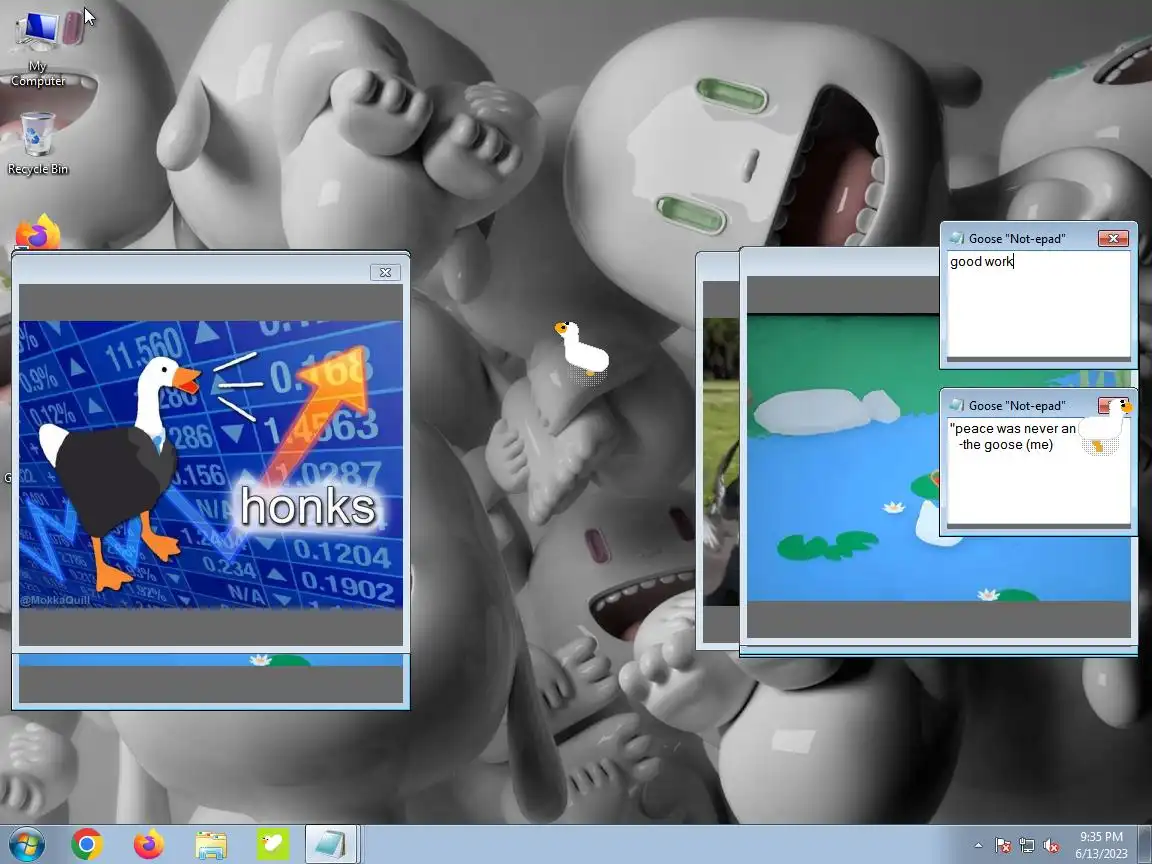
Task: Activate the notepad window taskbar button
Action: click(331, 844)
